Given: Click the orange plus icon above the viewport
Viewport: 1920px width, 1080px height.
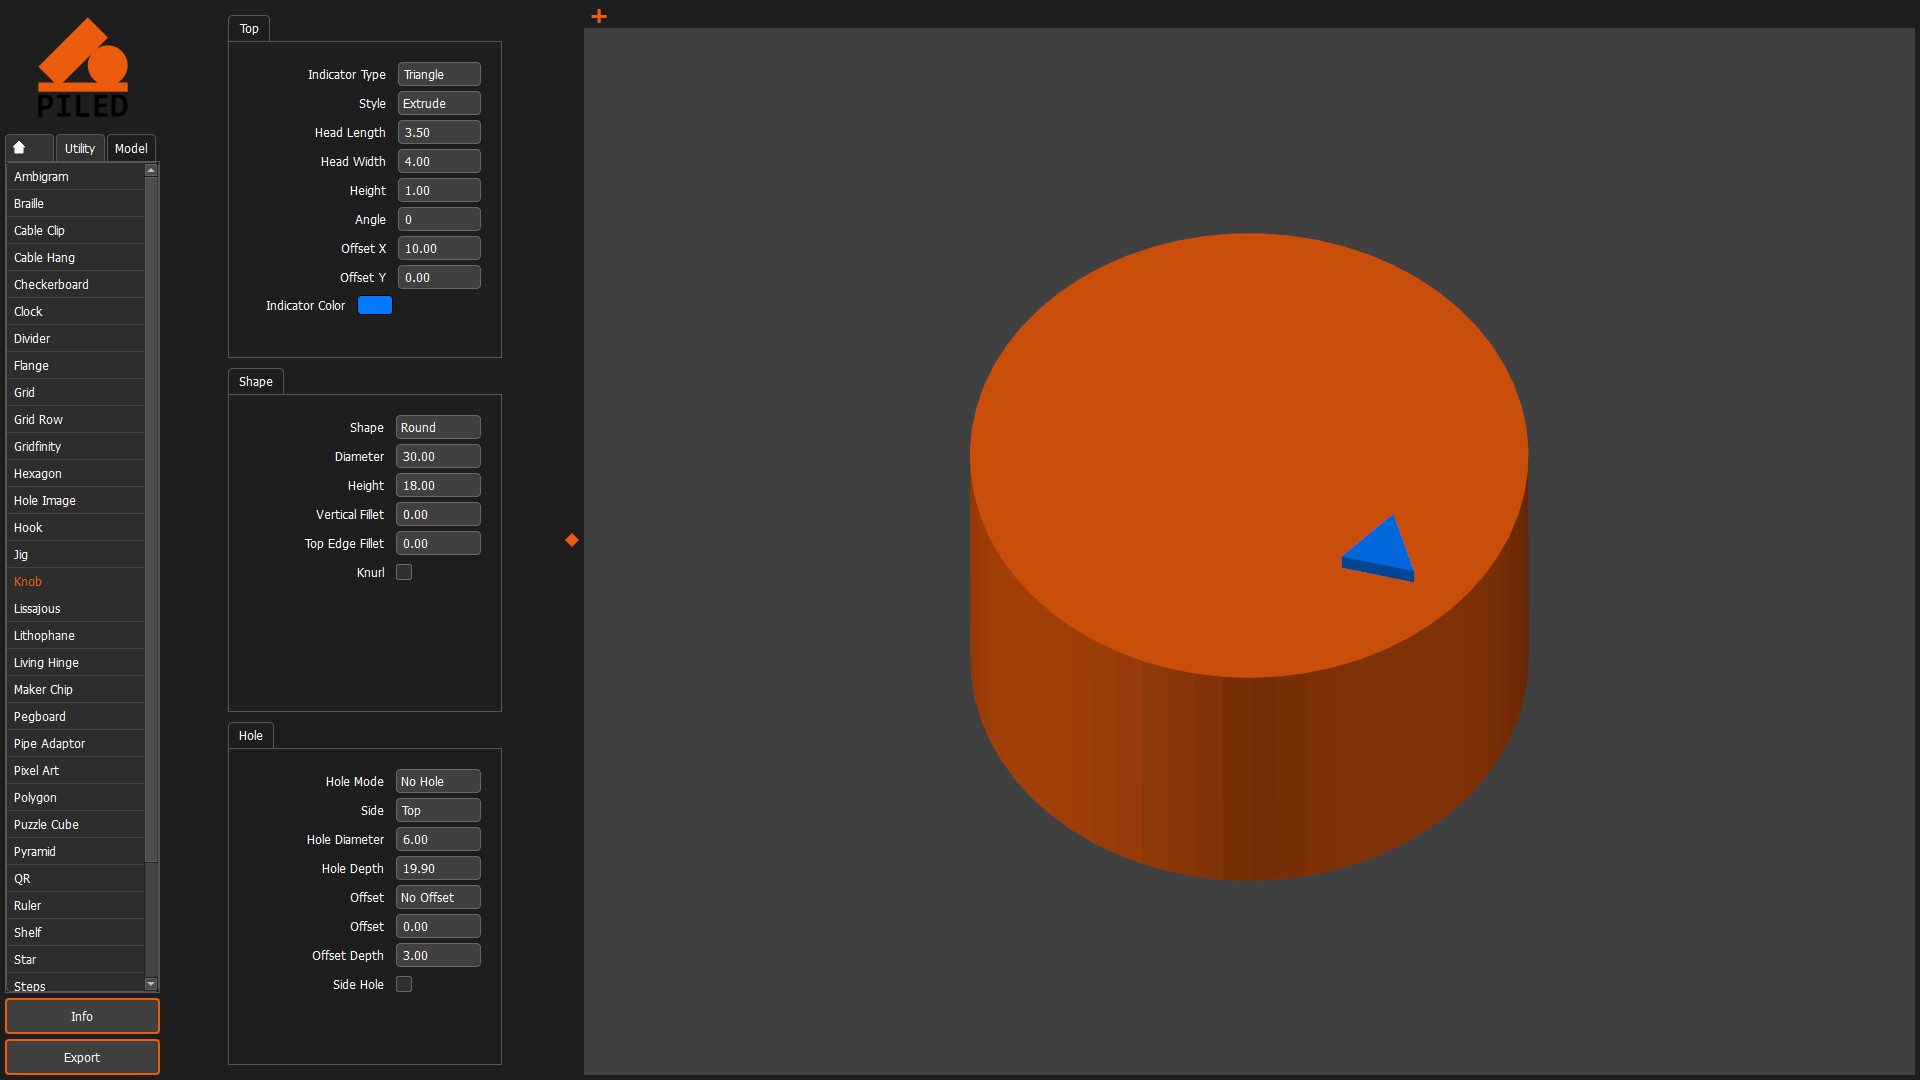Looking at the screenshot, I should 598,16.
